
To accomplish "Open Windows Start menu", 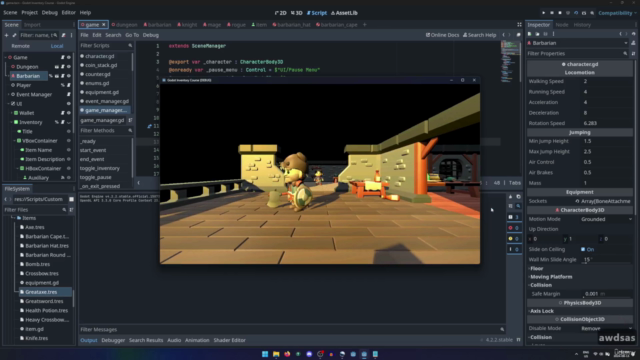I will tap(265, 354).
